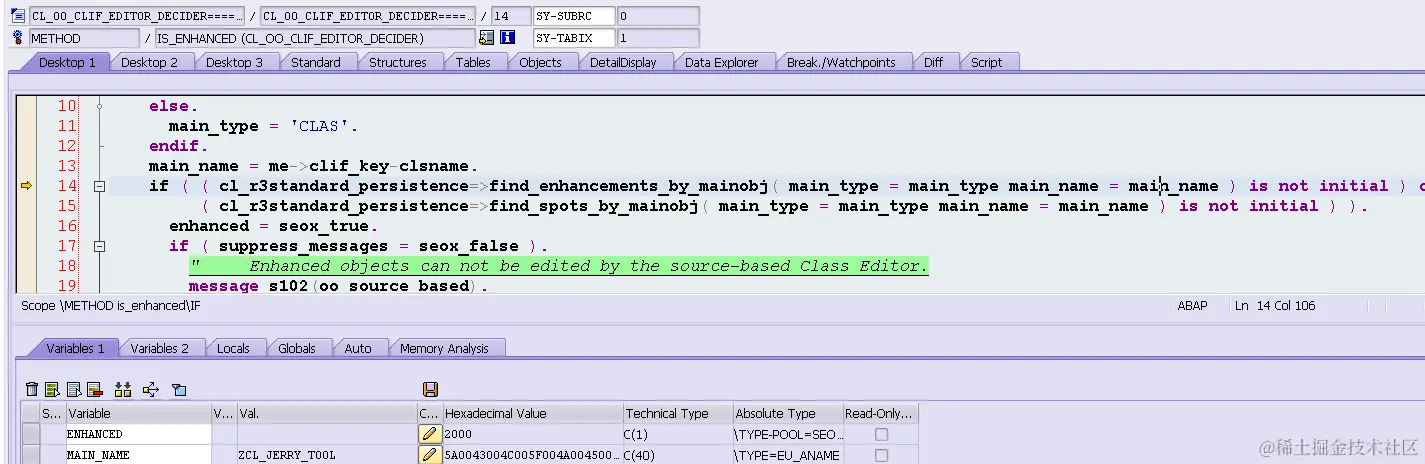Click the Hexadecimal Value column header

tap(533, 413)
